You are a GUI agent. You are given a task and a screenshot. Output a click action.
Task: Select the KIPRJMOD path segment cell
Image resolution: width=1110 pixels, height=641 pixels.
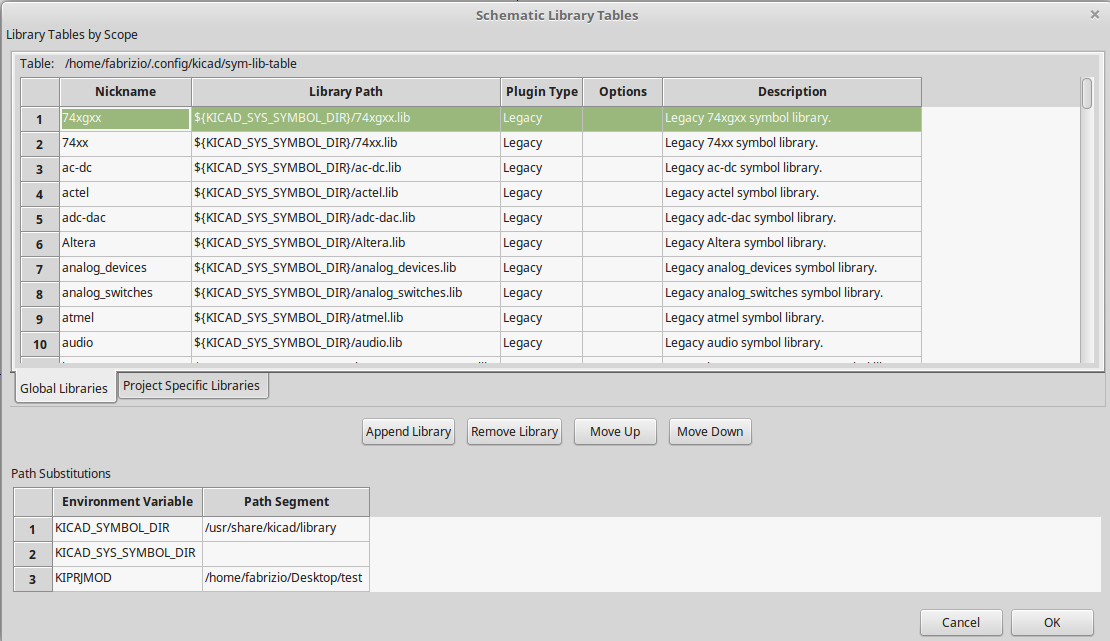[x=285, y=578]
